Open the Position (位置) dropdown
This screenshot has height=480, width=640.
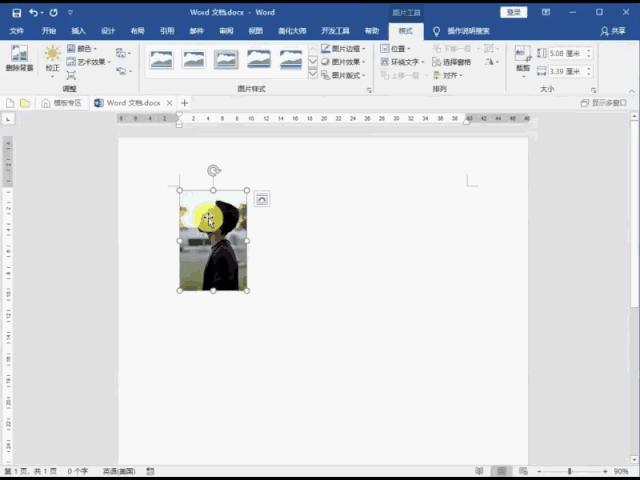point(395,49)
